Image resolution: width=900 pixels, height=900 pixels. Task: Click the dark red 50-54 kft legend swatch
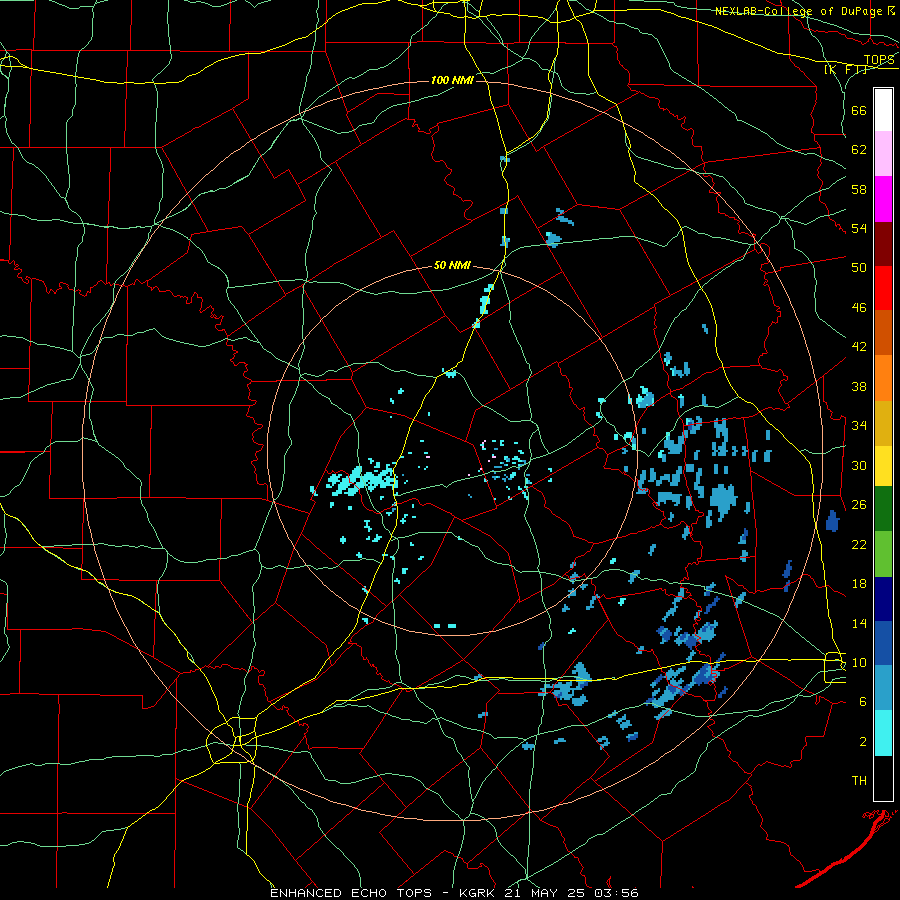[x=883, y=244]
